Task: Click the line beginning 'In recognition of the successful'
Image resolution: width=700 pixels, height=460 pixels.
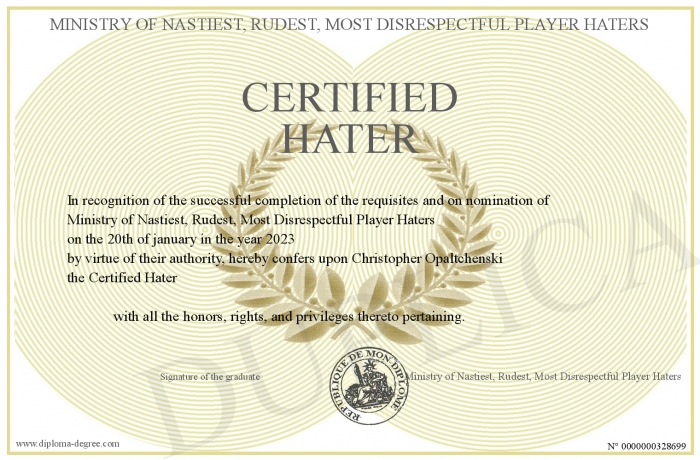Action: pos(308,201)
